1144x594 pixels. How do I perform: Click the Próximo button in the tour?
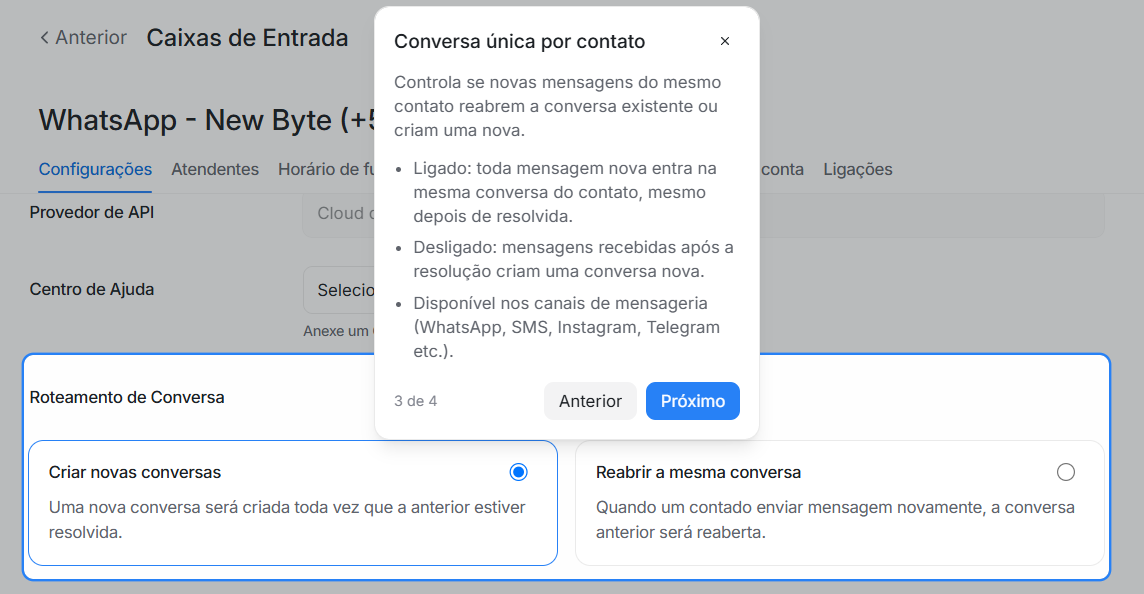[692, 401]
